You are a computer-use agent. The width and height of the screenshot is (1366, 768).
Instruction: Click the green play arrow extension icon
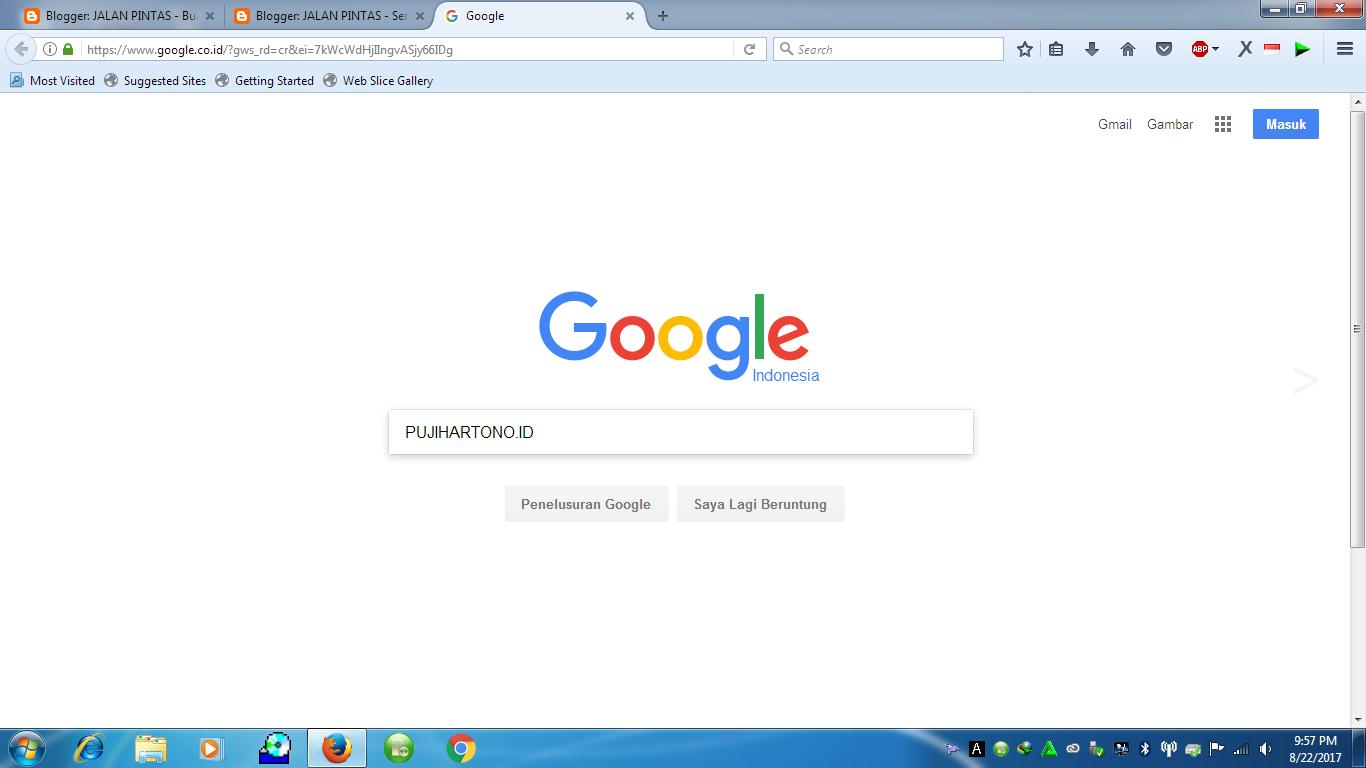[1302, 49]
